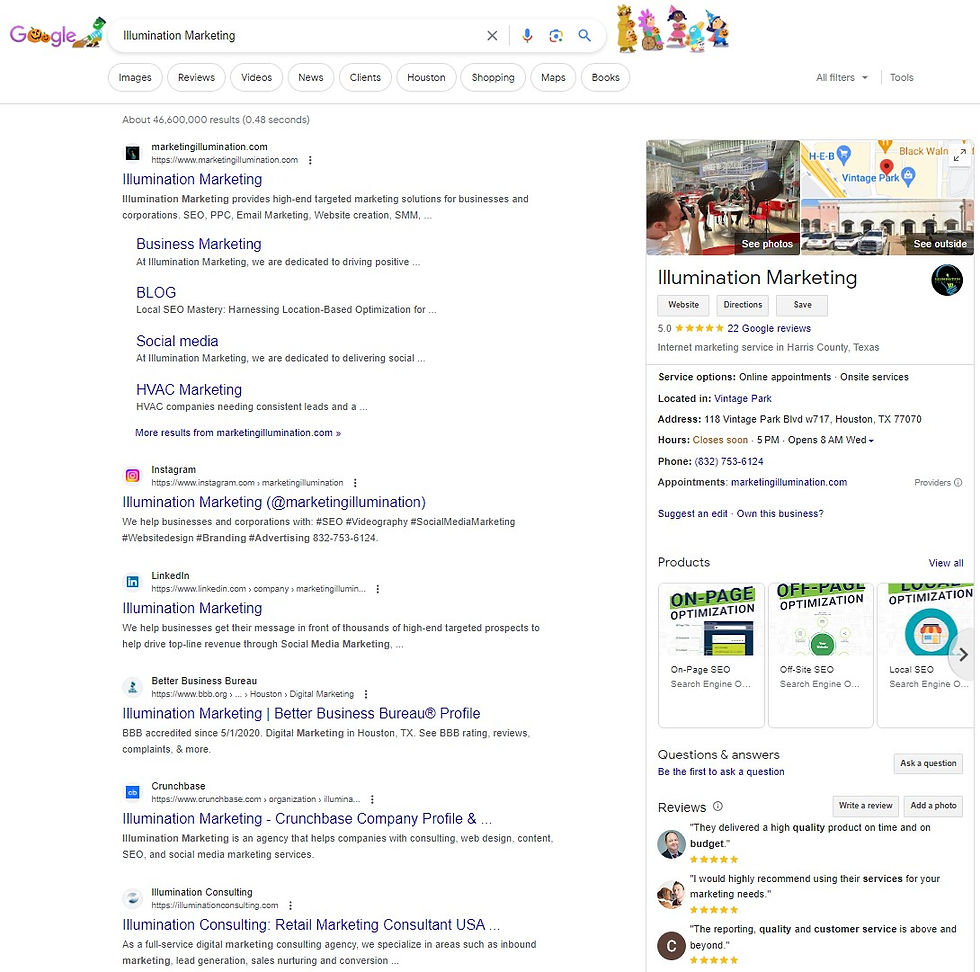Click the Ask a question button
Viewport: 980px width, 972px height.
[x=928, y=763]
